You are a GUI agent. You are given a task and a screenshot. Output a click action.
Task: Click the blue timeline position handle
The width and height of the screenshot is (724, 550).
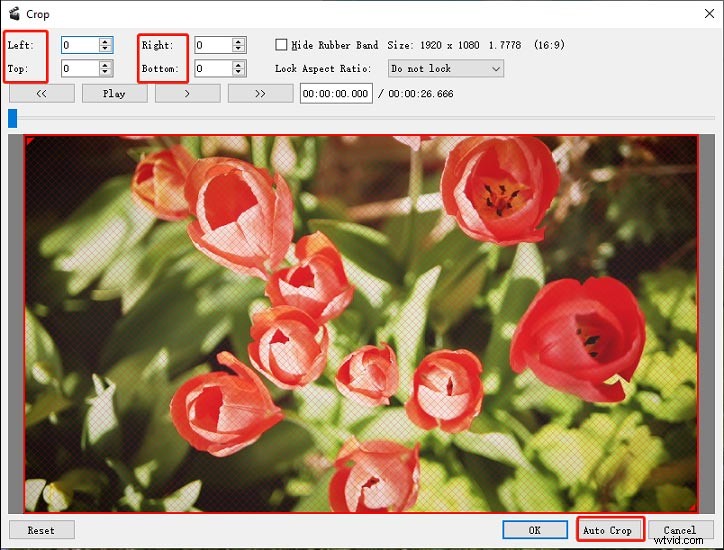(12, 118)
